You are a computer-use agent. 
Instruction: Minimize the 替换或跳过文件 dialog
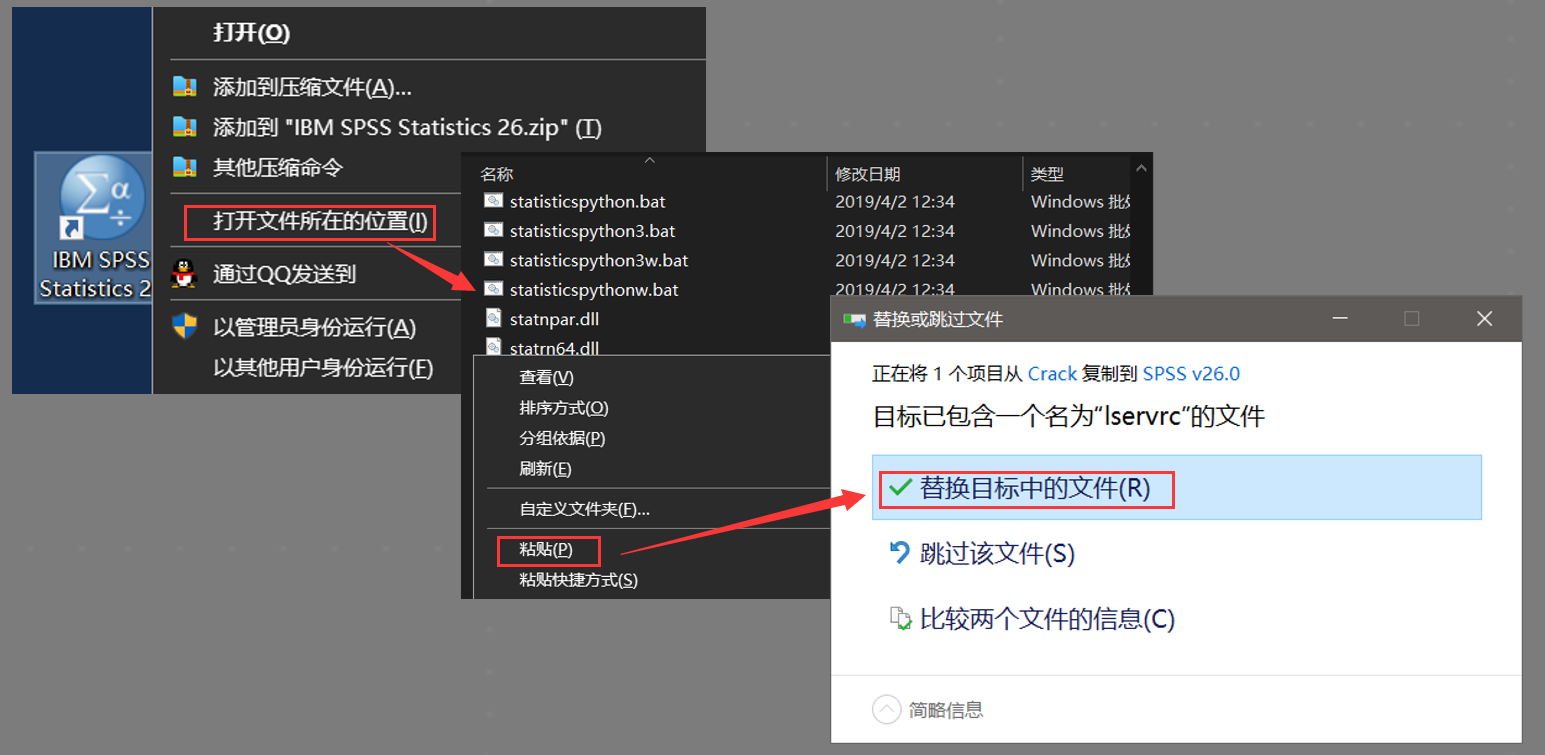[1339, 319]
